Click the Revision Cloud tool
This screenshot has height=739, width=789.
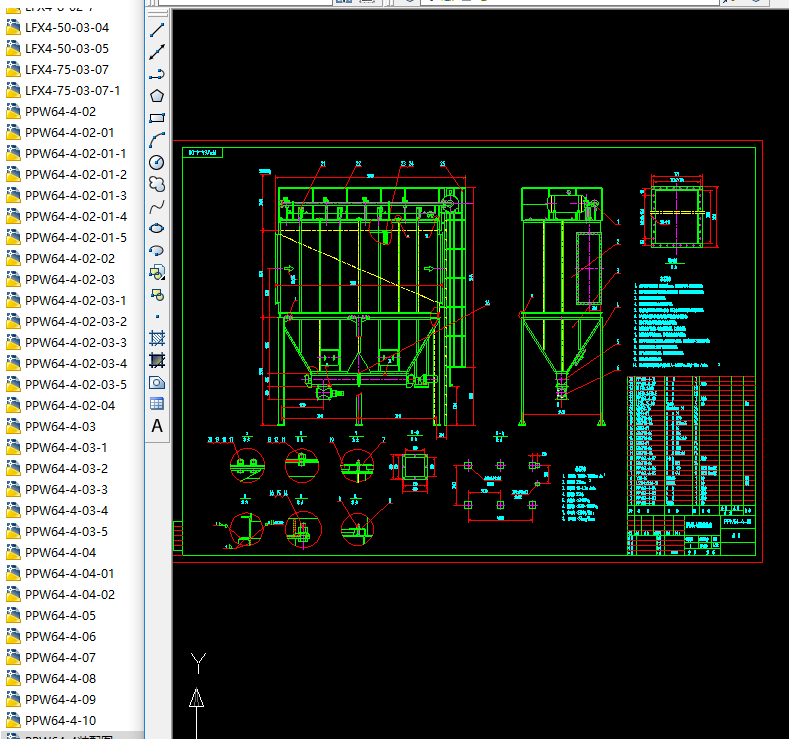coord(157,184)
